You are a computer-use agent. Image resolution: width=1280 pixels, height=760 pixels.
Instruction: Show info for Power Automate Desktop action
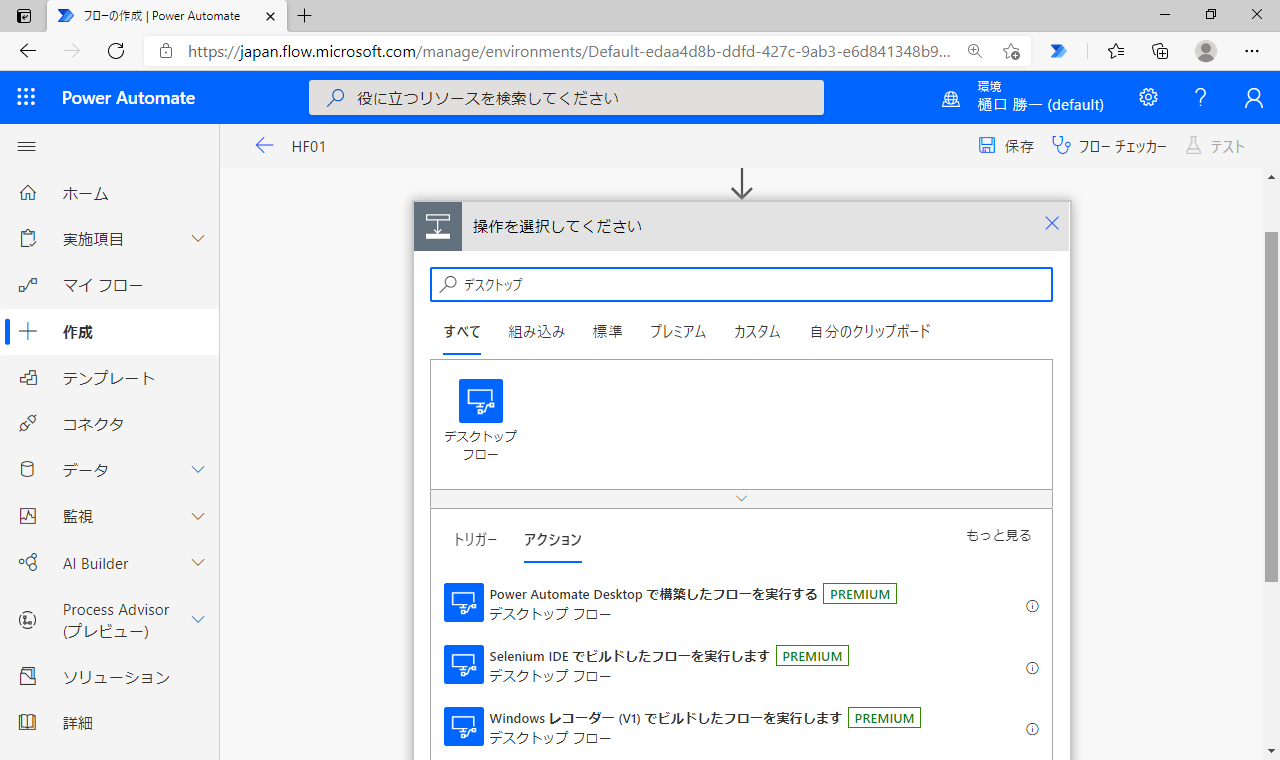pos(1033,606)
